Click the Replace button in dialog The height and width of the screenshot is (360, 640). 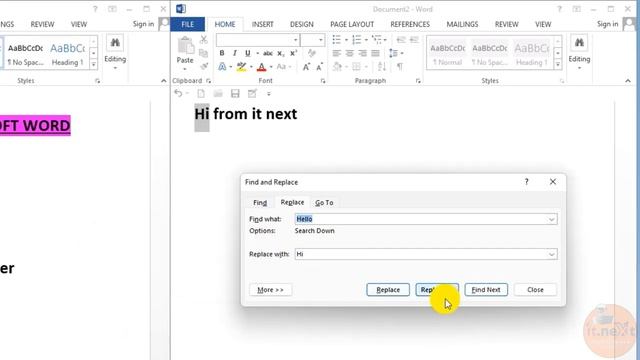coord(388,290)
